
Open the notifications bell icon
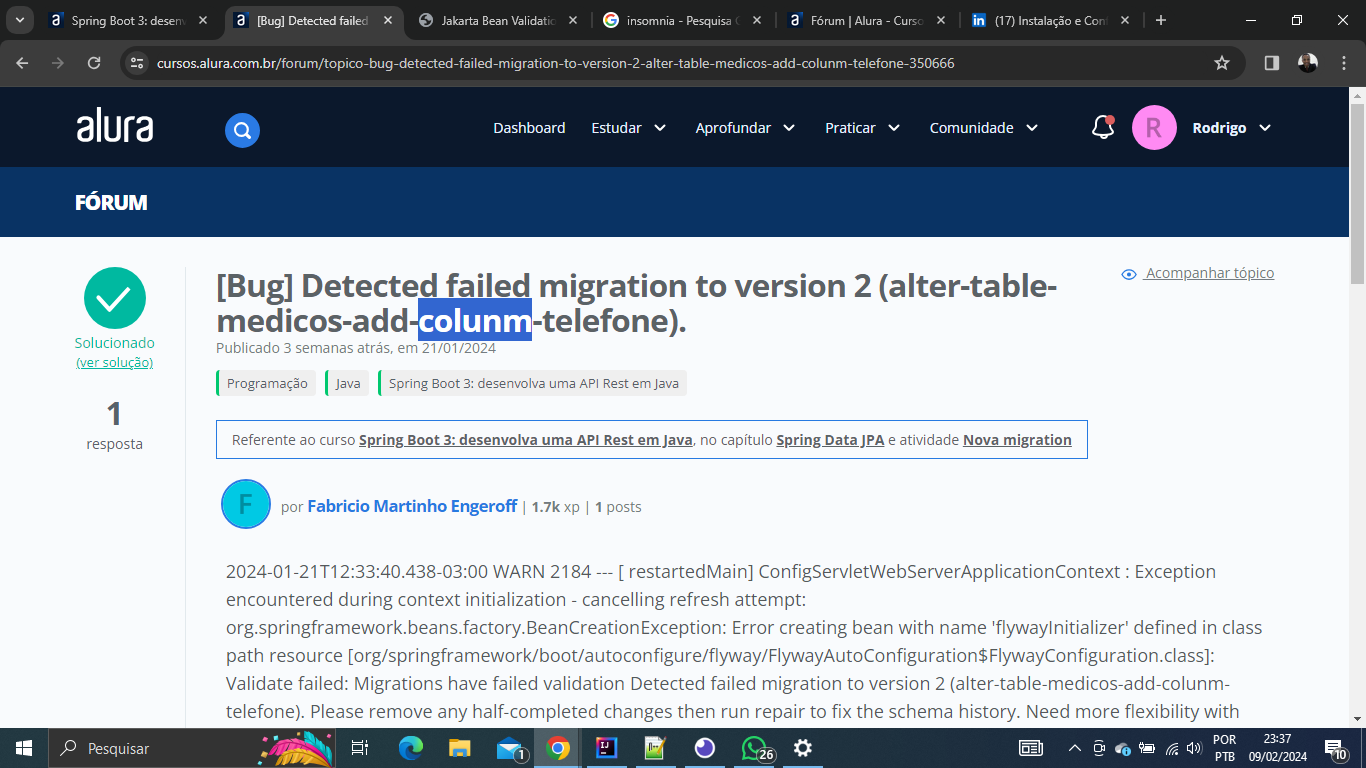tap(1103, 128)
